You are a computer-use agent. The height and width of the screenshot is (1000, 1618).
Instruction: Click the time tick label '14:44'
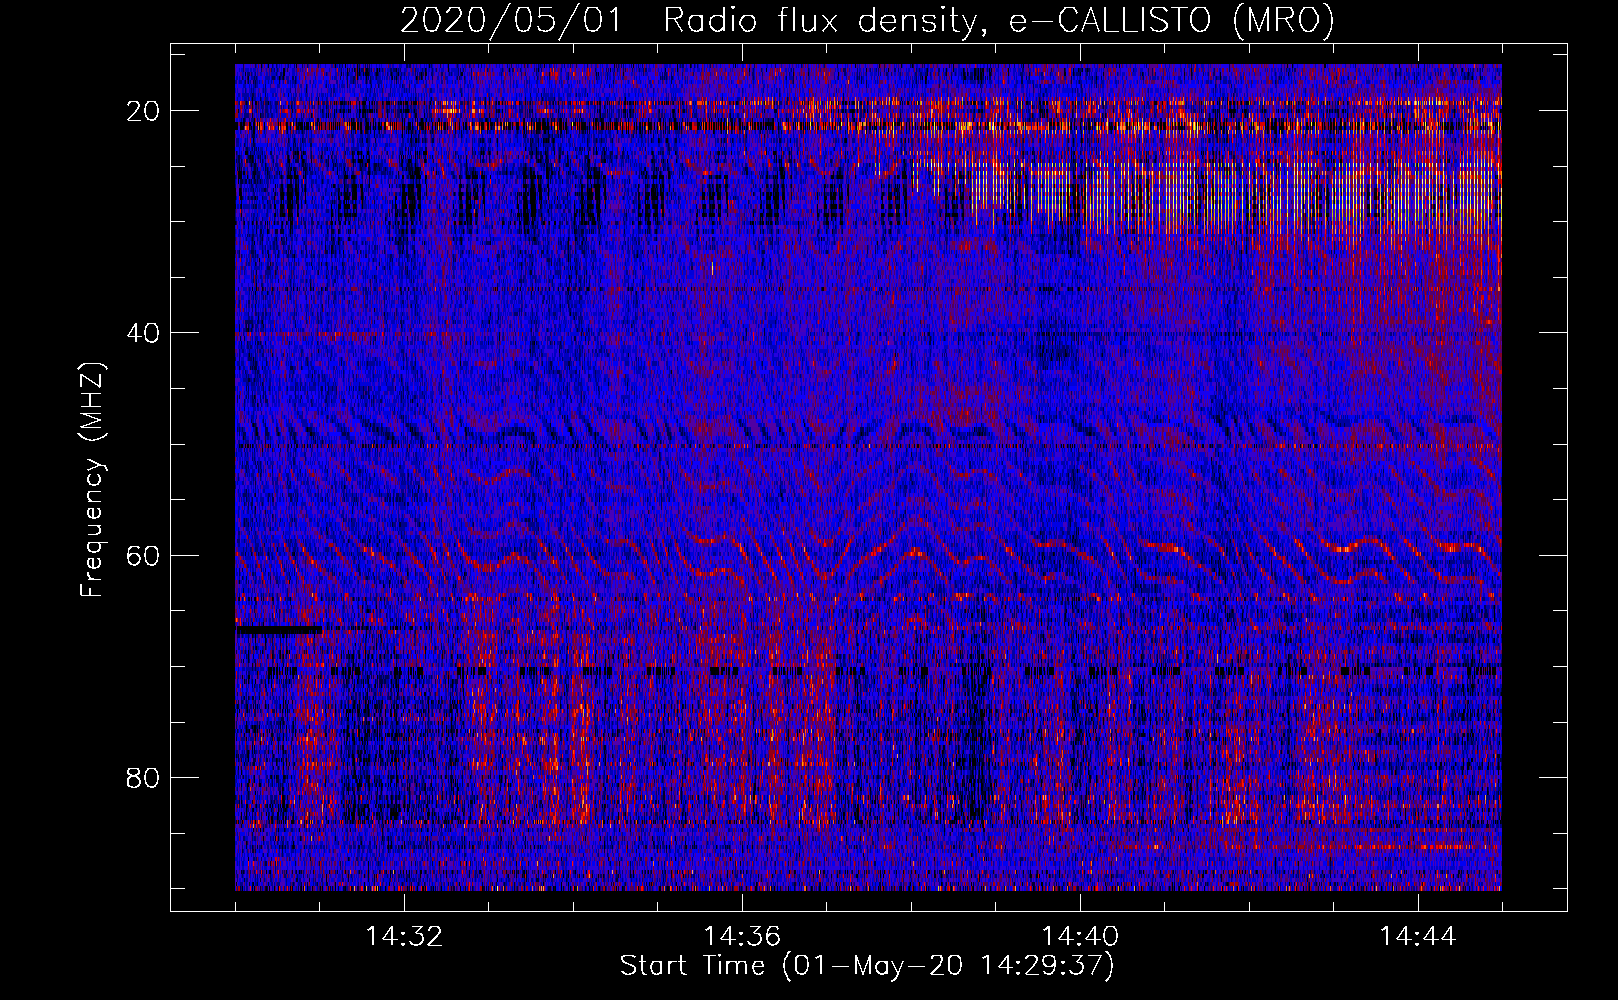click(x=1418, y=937)
